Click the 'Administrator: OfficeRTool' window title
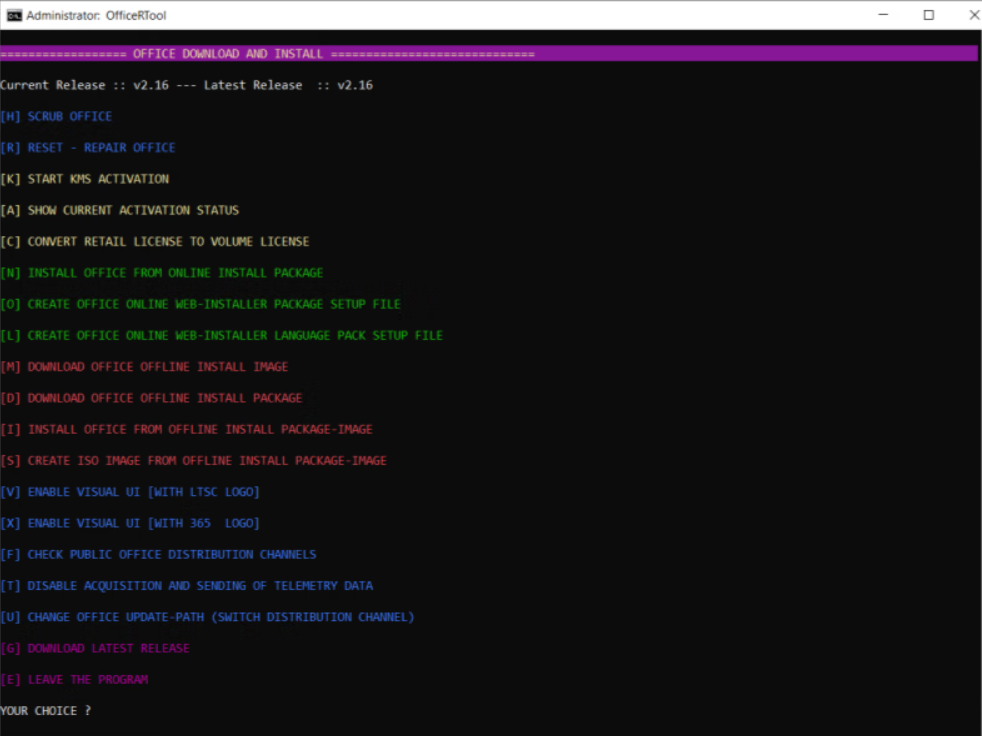Screen dimensions: 982x736 (96, 16)
